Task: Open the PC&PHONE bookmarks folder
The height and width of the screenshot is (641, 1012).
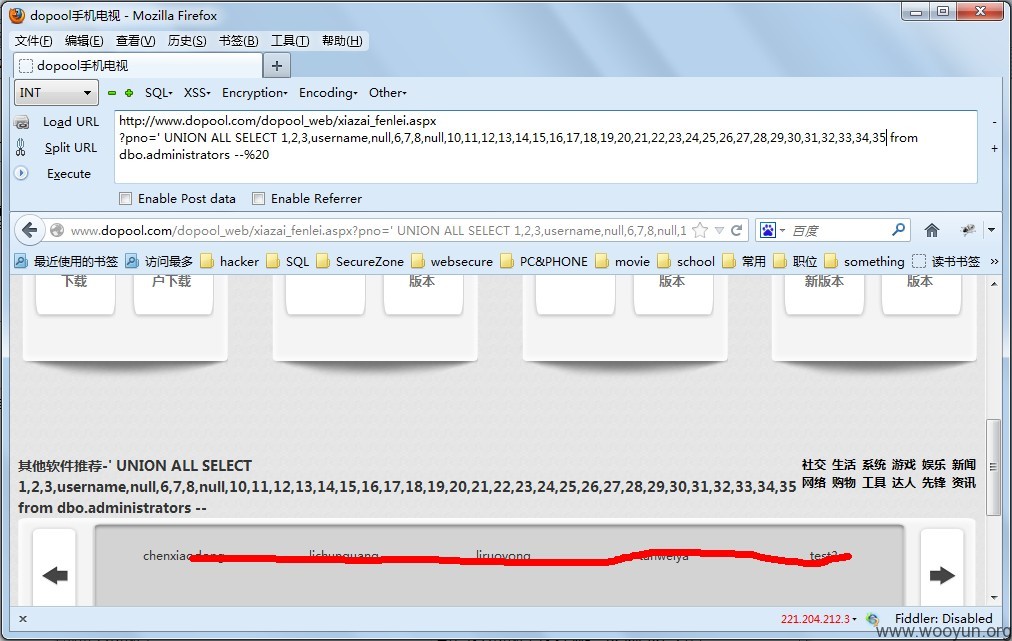Action: pyautogui.click(x=544, y=261)
